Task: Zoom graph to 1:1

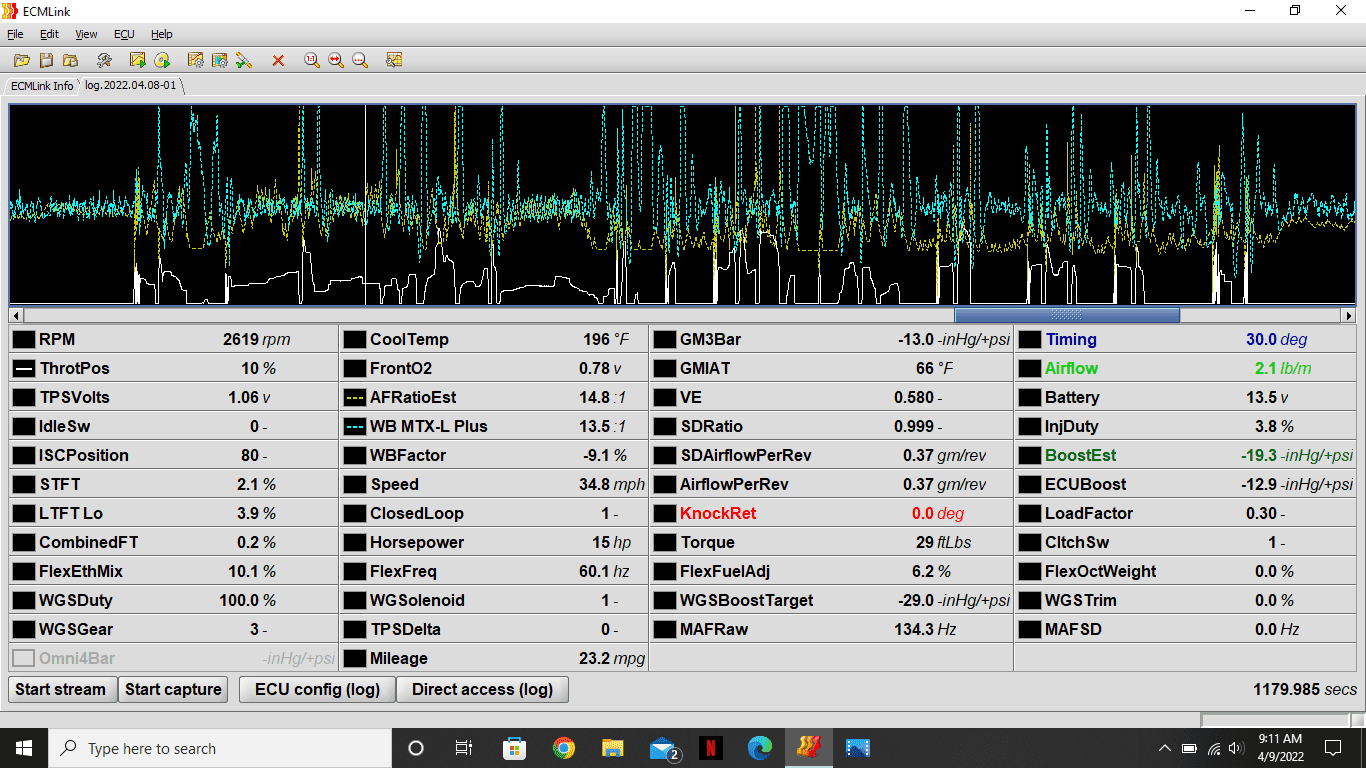Action: tap(312, 61)
